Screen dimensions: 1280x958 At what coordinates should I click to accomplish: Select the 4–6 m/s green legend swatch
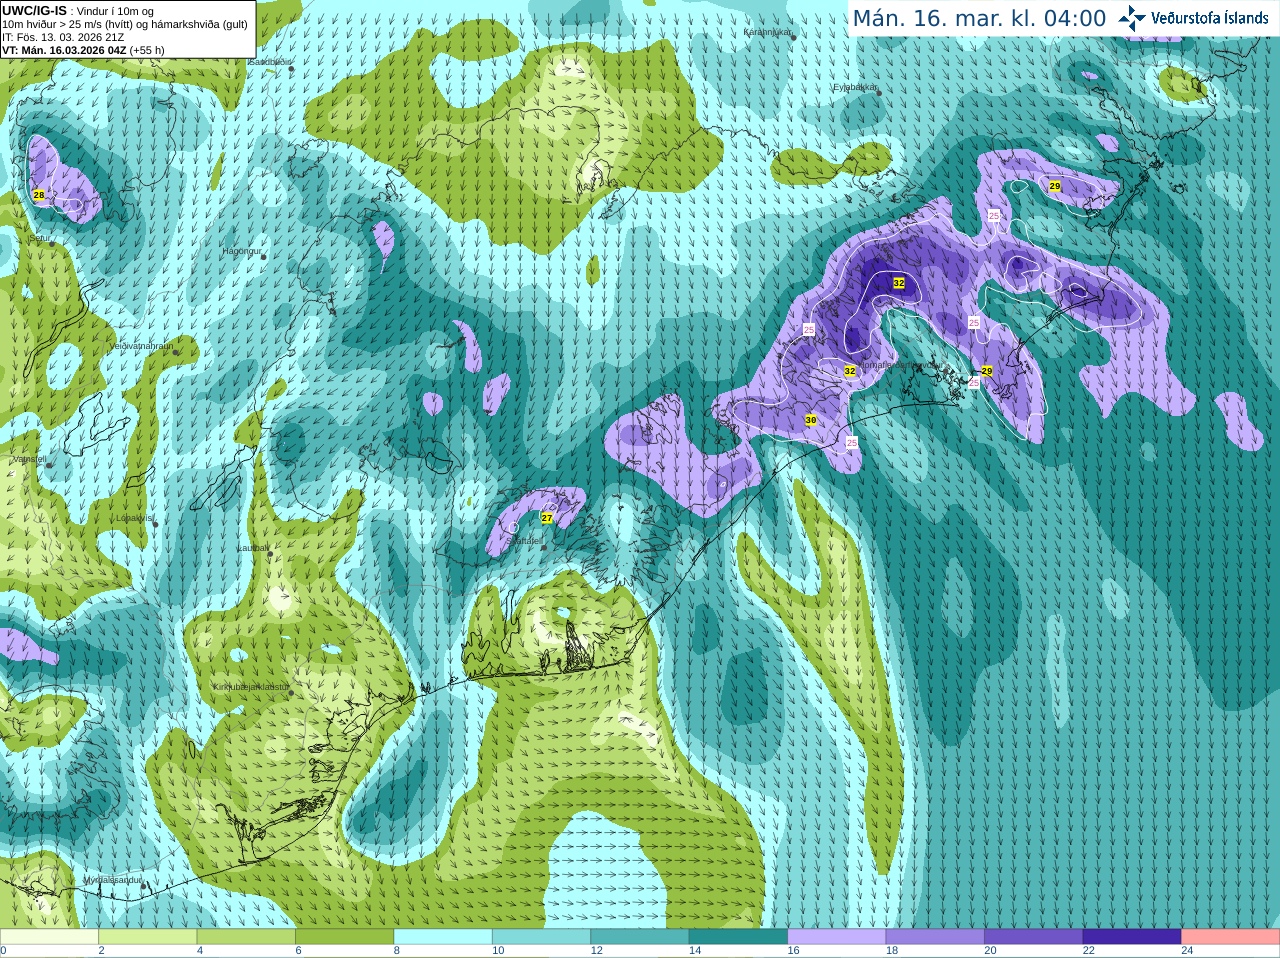click(x=246, y=937)
